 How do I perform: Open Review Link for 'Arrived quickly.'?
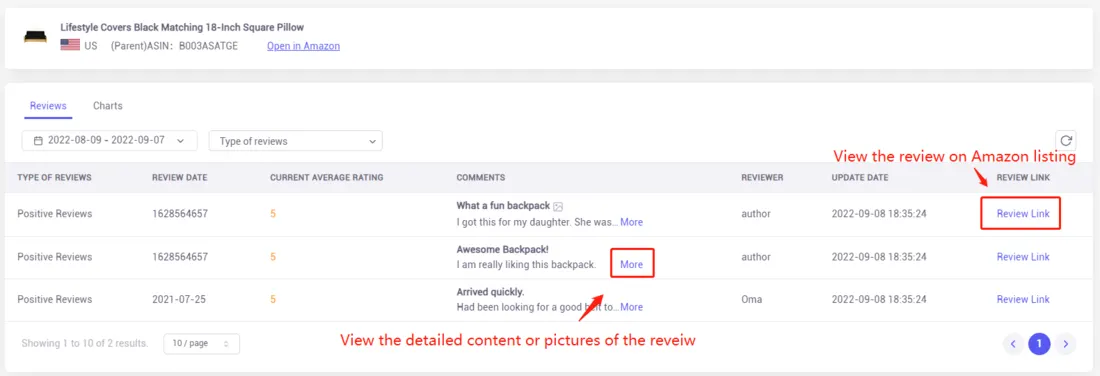(x=1023, y=300)
